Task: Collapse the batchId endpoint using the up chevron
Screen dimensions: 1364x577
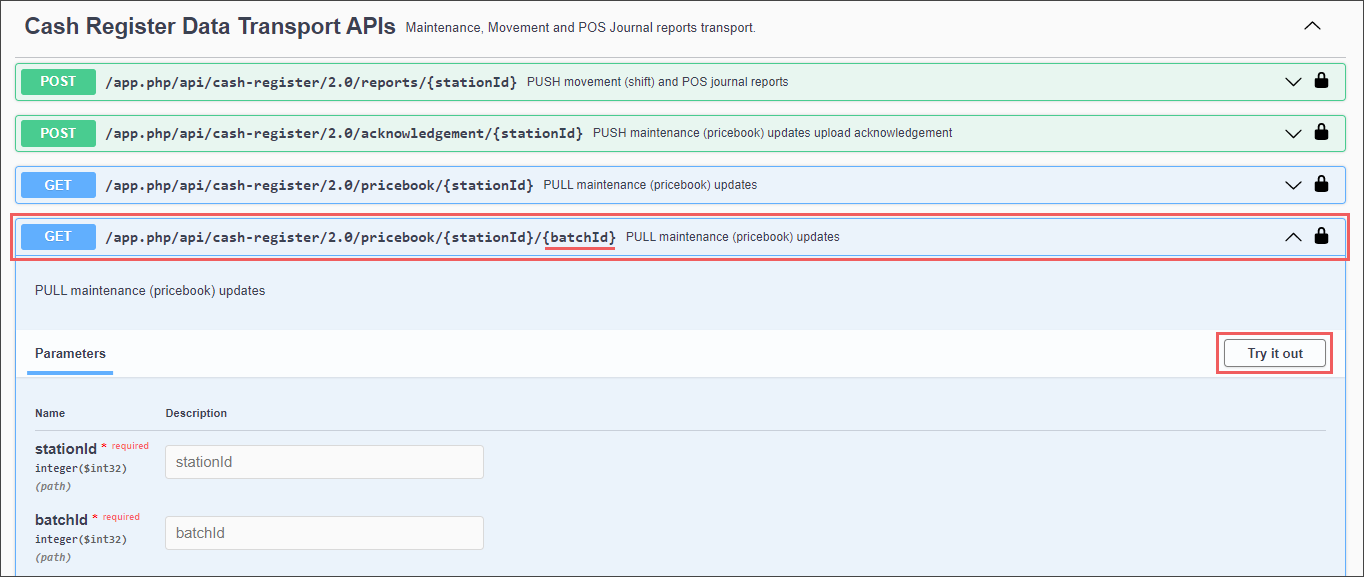Action: coord(1292,236)
